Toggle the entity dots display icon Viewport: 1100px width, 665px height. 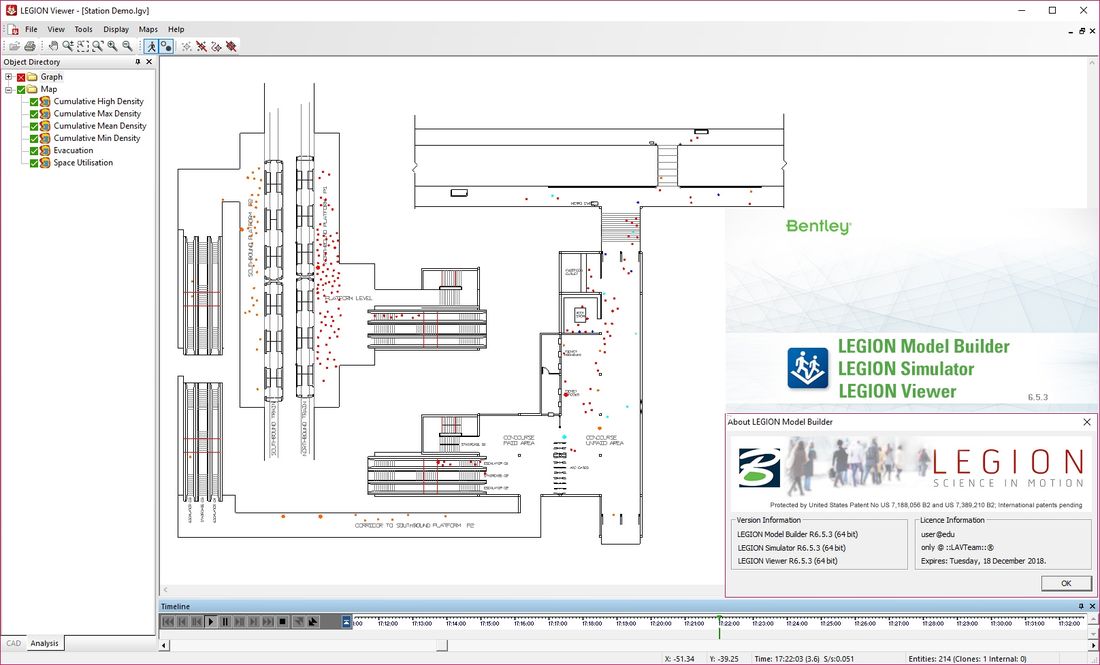166,46
